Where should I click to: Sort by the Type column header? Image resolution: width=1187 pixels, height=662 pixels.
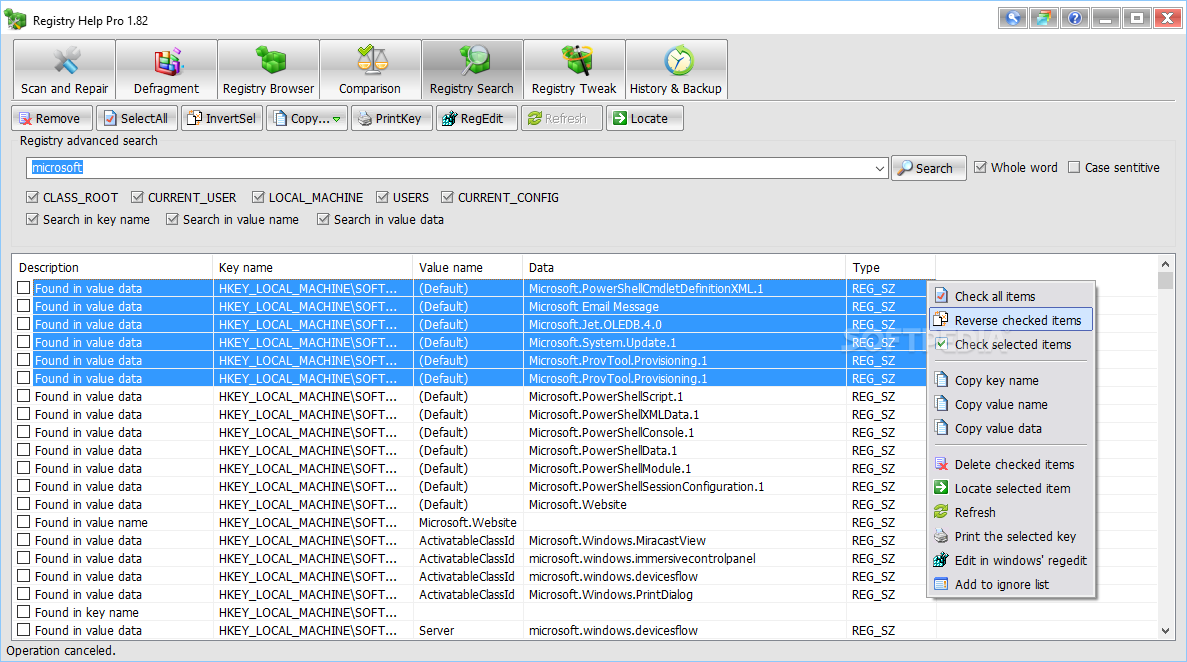pos(891,267)
